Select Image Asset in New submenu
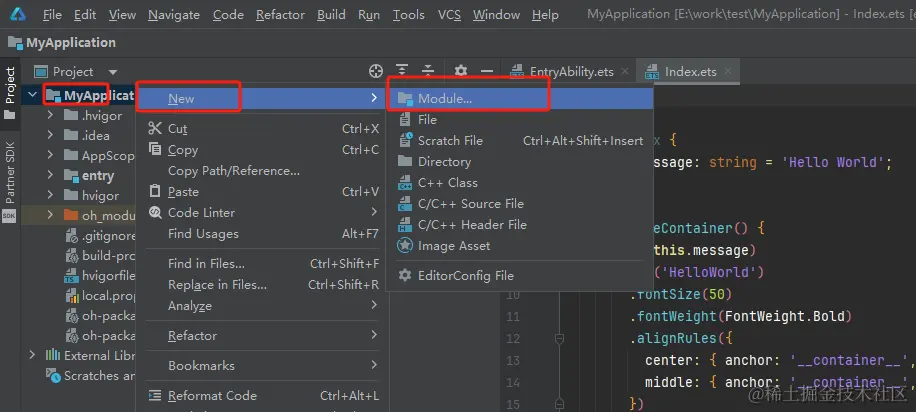The height and width of the screenshot is (412, 916). pos(520,245)
